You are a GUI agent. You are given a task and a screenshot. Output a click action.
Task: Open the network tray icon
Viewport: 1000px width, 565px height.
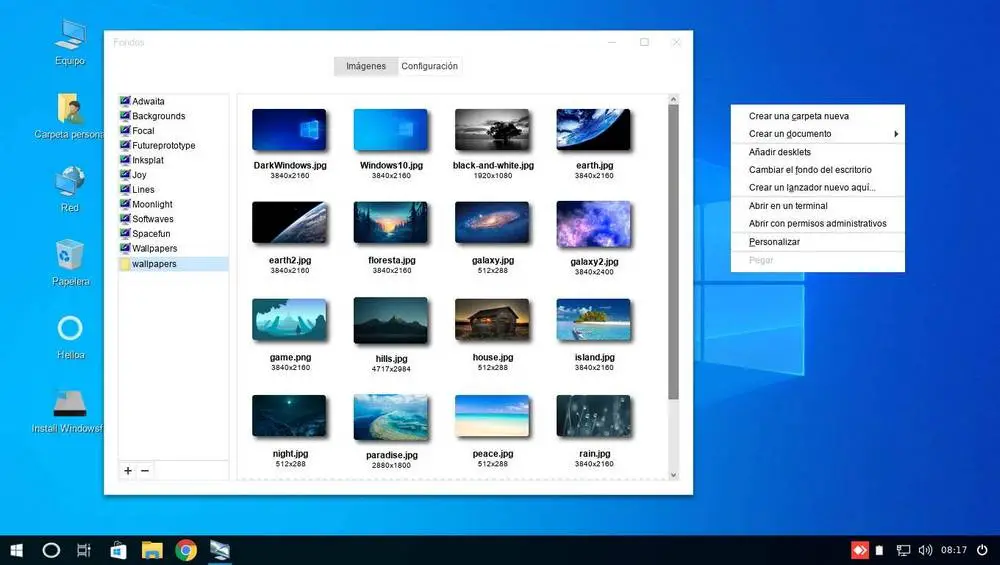click(x=903, y=550)
